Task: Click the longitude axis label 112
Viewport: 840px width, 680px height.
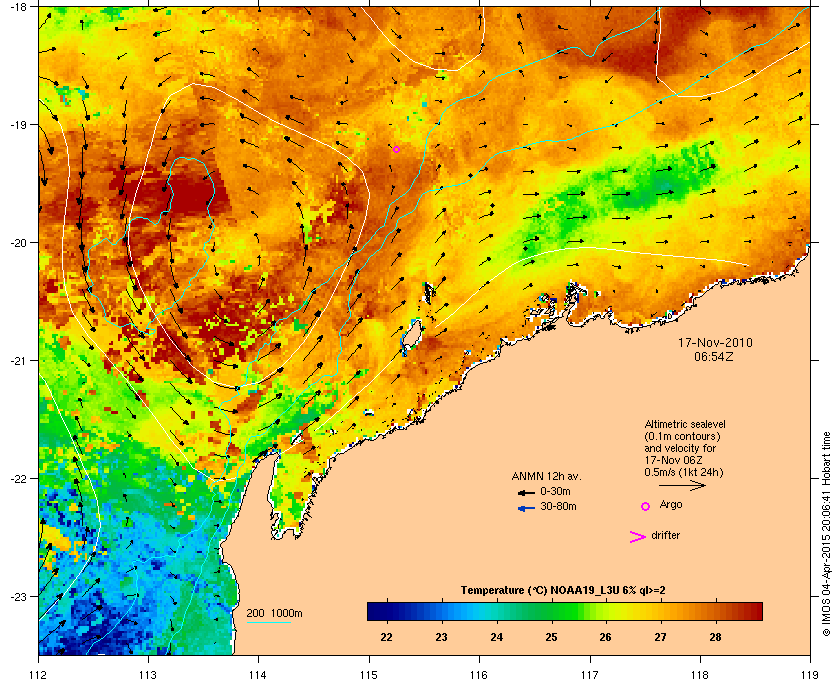Action: pyautogui.click(x=39, y=674)
